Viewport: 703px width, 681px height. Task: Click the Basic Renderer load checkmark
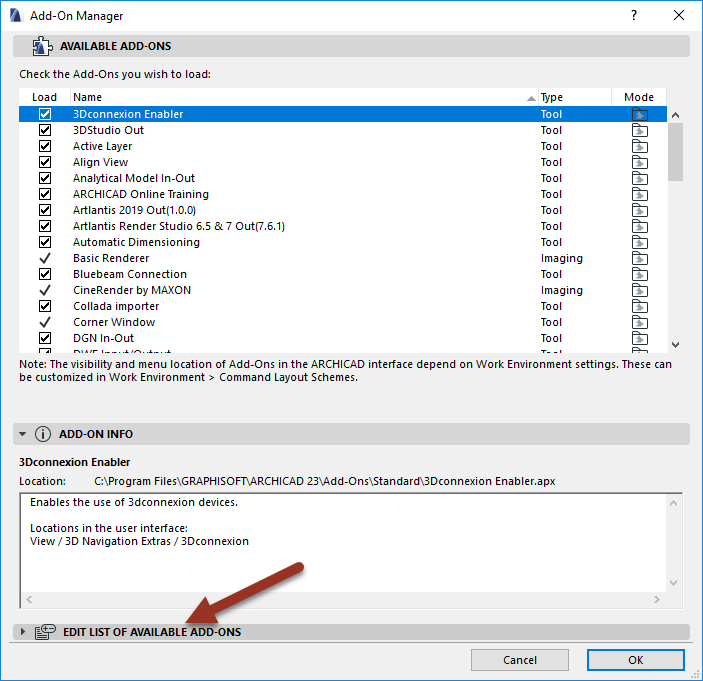pos(45,258)
